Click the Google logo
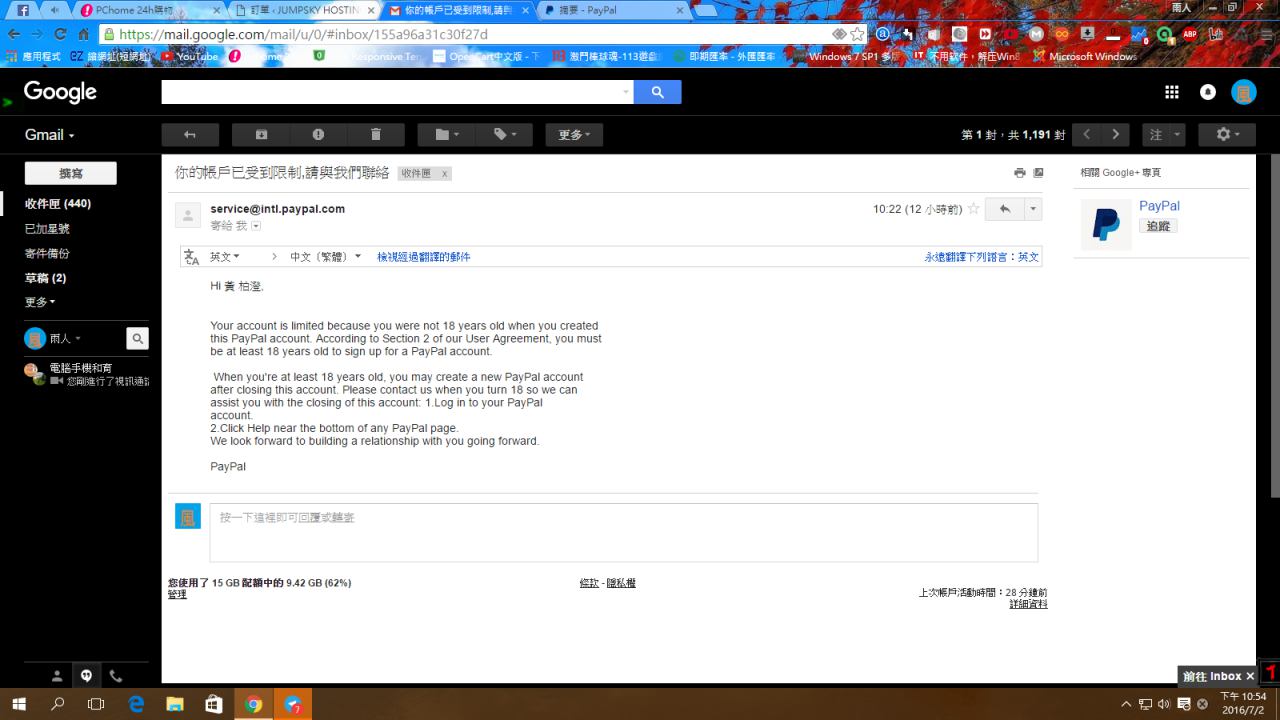This screenshot has width=1280, height=720. [x=60, y=92]
